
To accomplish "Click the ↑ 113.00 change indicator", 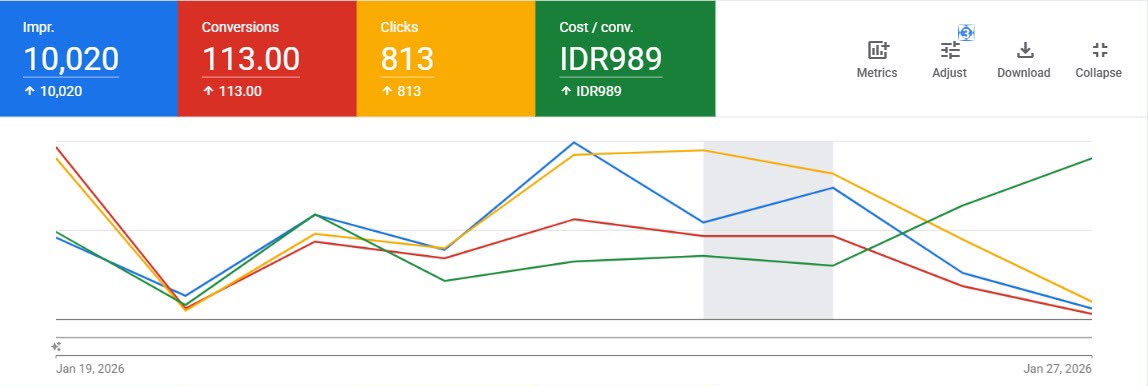I will coord(231,92).
